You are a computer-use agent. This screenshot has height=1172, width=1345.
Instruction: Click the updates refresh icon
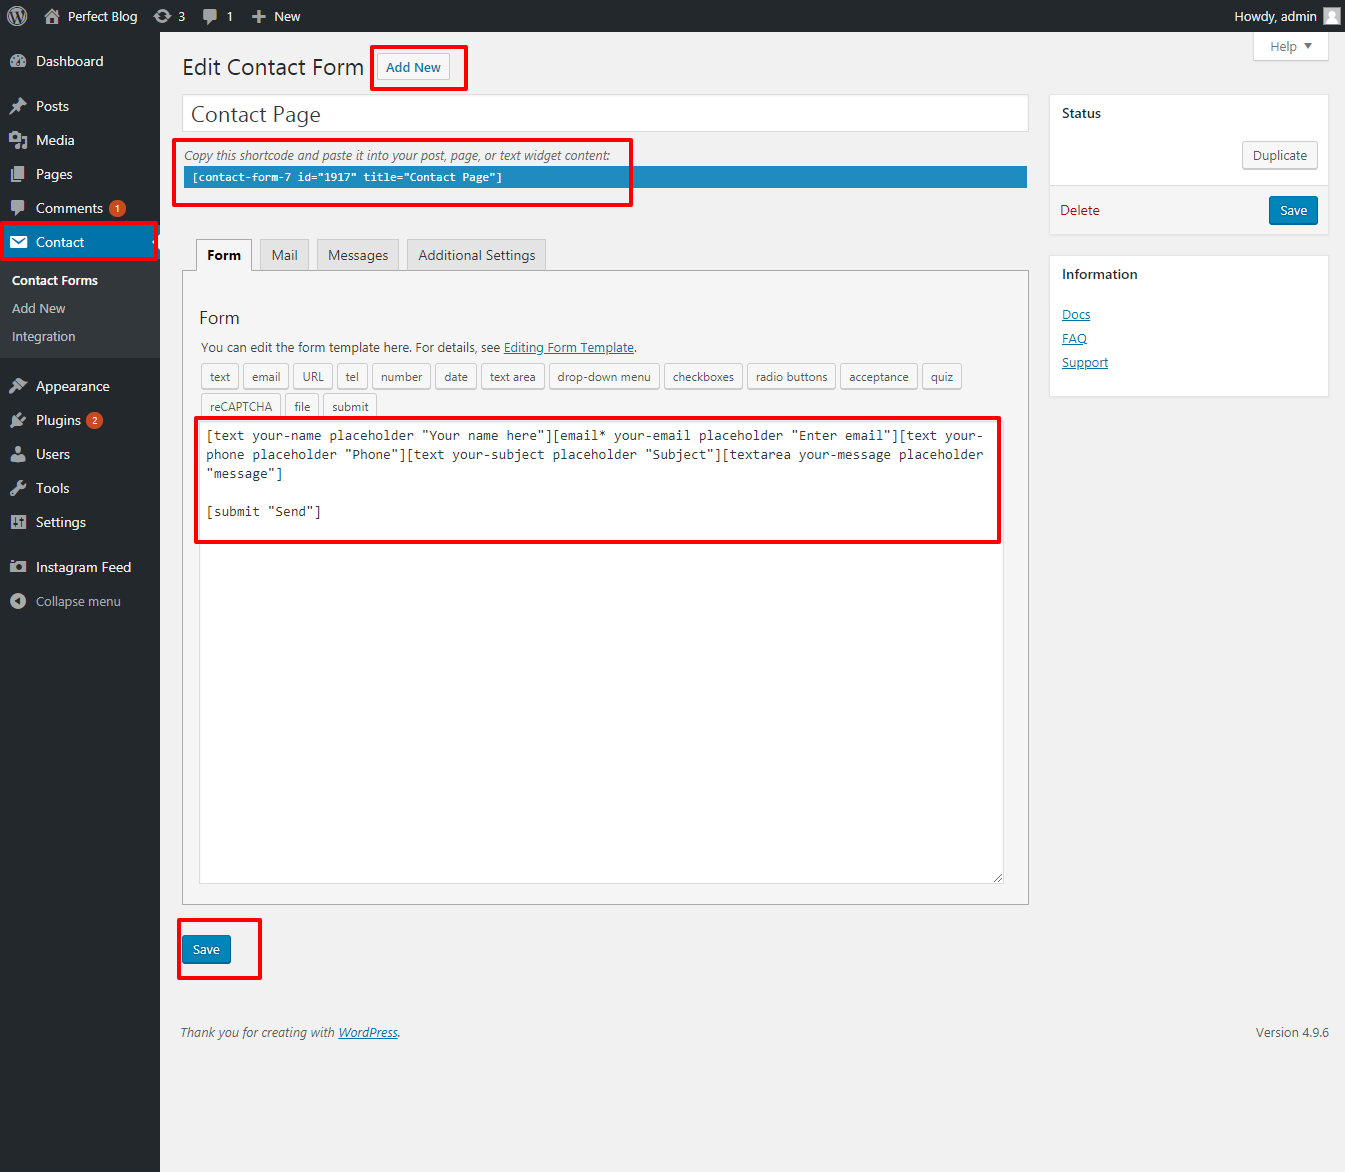162,16
